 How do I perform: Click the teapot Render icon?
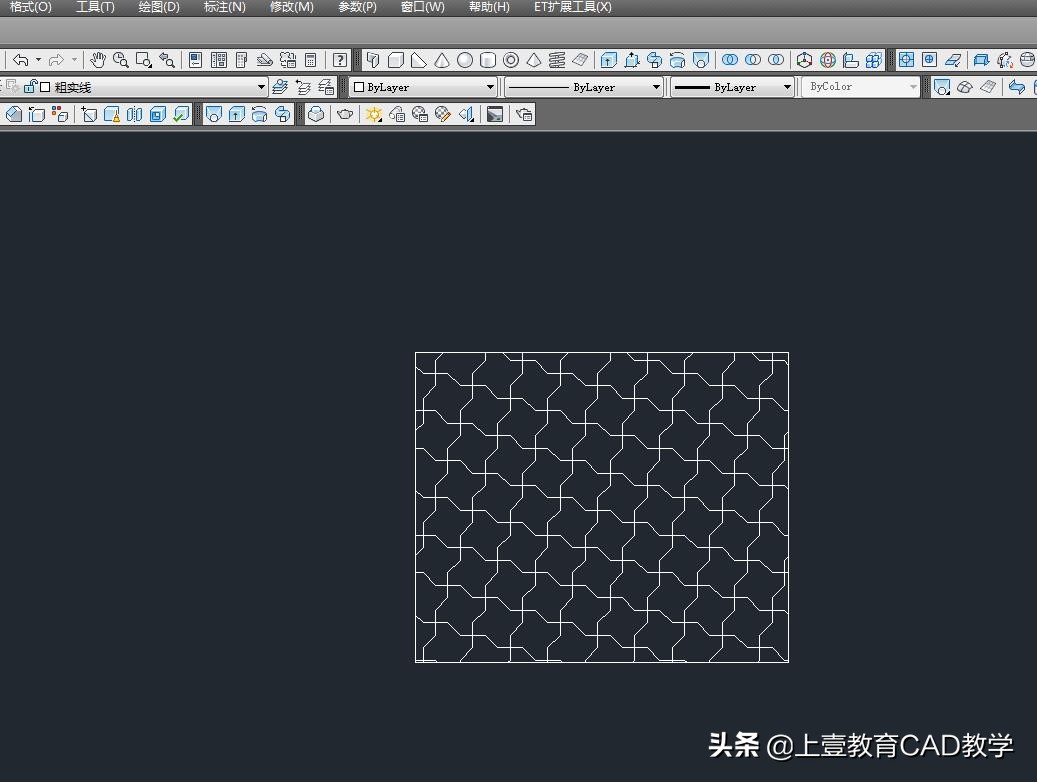tap(345, 114)
